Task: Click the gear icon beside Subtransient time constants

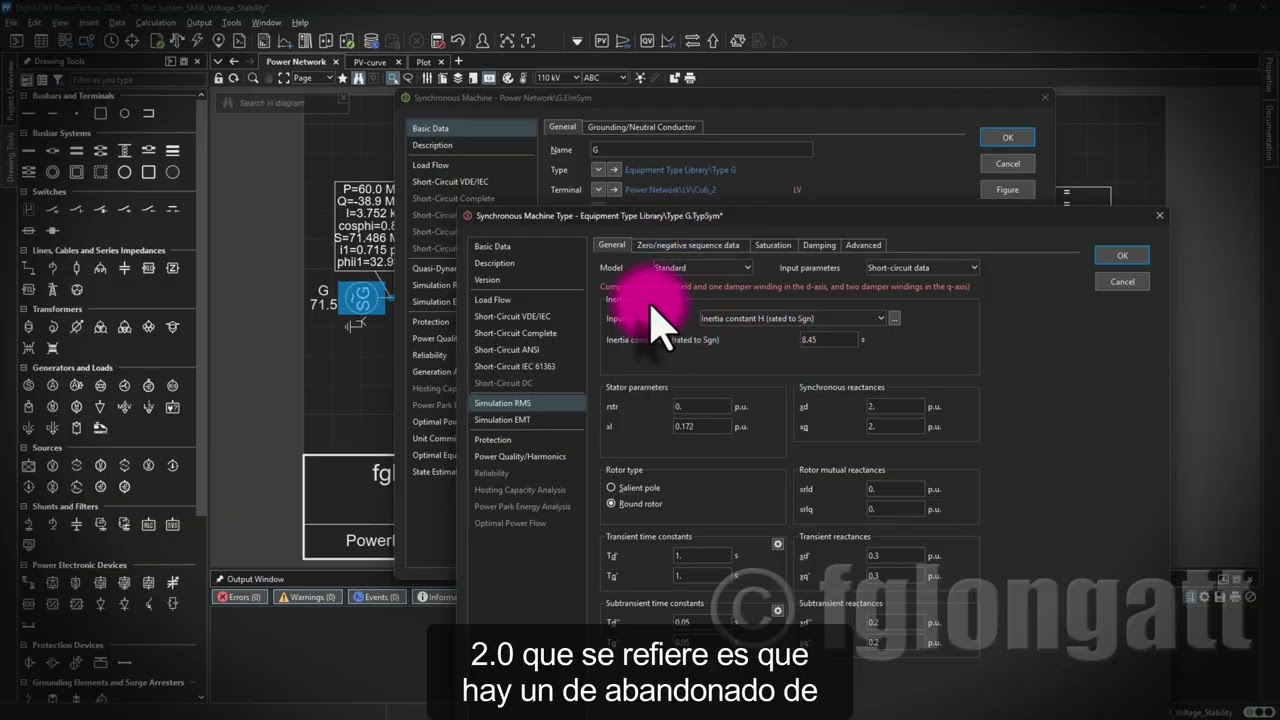Action: coord(778,610)
